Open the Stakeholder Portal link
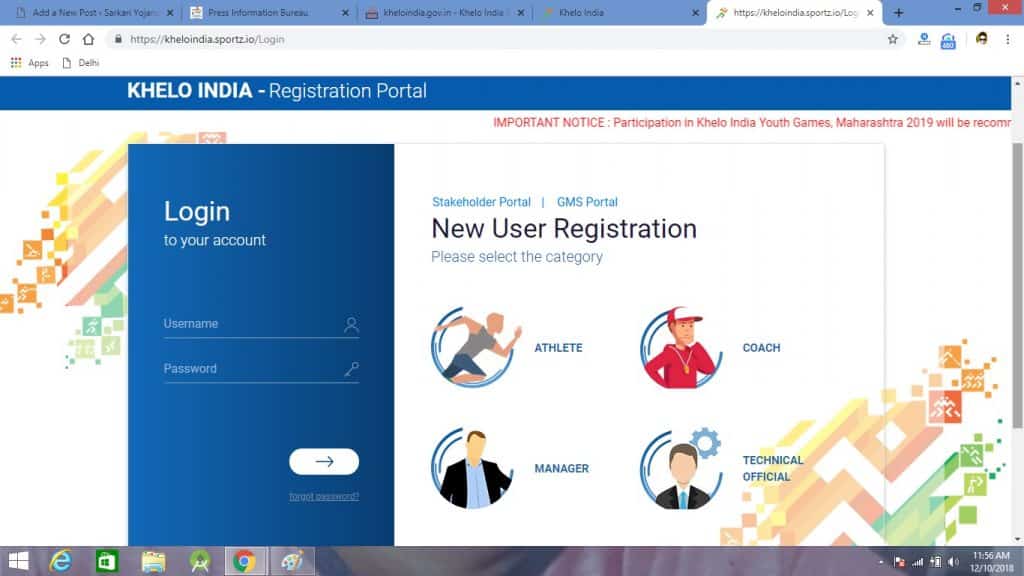Screen dimensions: 1024x576 pos(481,202)
